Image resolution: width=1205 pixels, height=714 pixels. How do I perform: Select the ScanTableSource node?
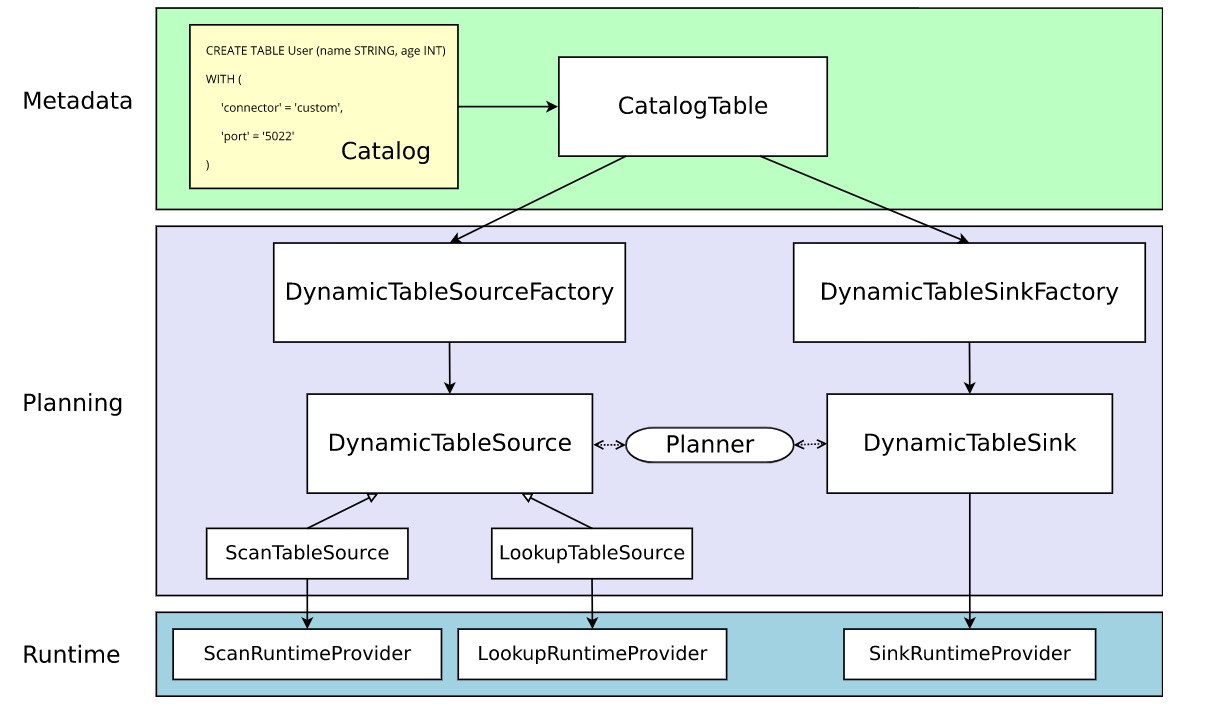pos(307,552)
